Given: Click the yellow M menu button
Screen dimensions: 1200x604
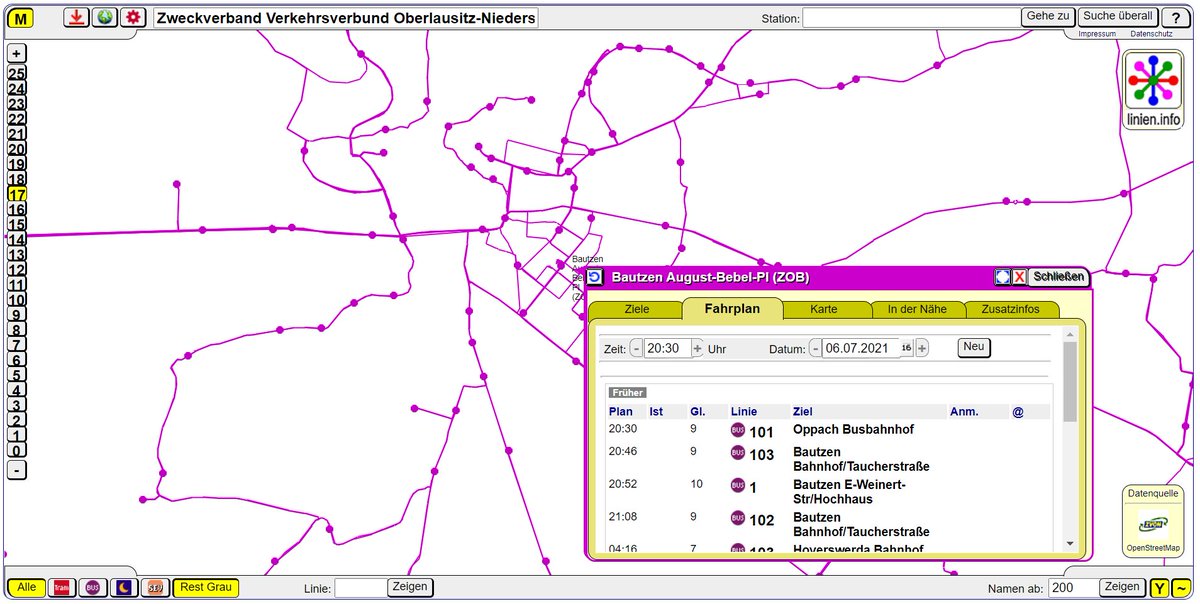Looking at the screenshot, I should [21, 18].
